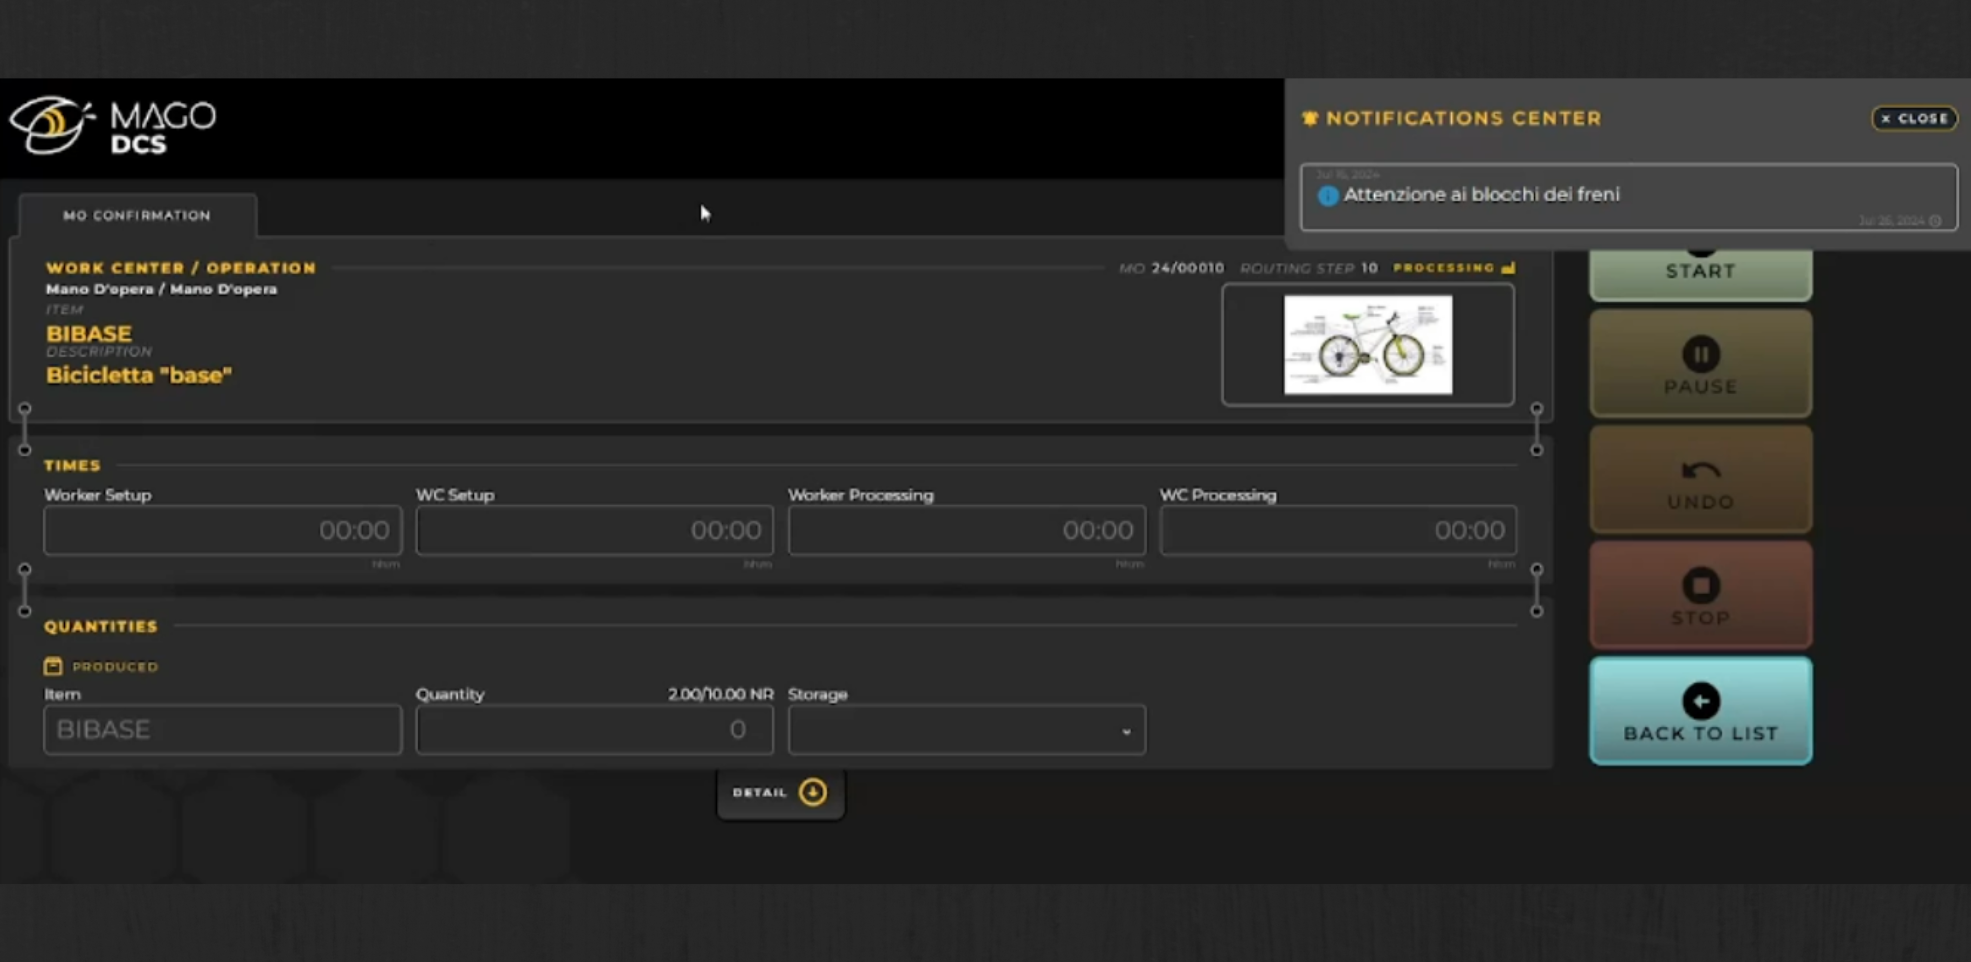Select the 'Attenzione ai blocchi dei freni' notification
1971x962 pixels.
[x=1627, y=196]
